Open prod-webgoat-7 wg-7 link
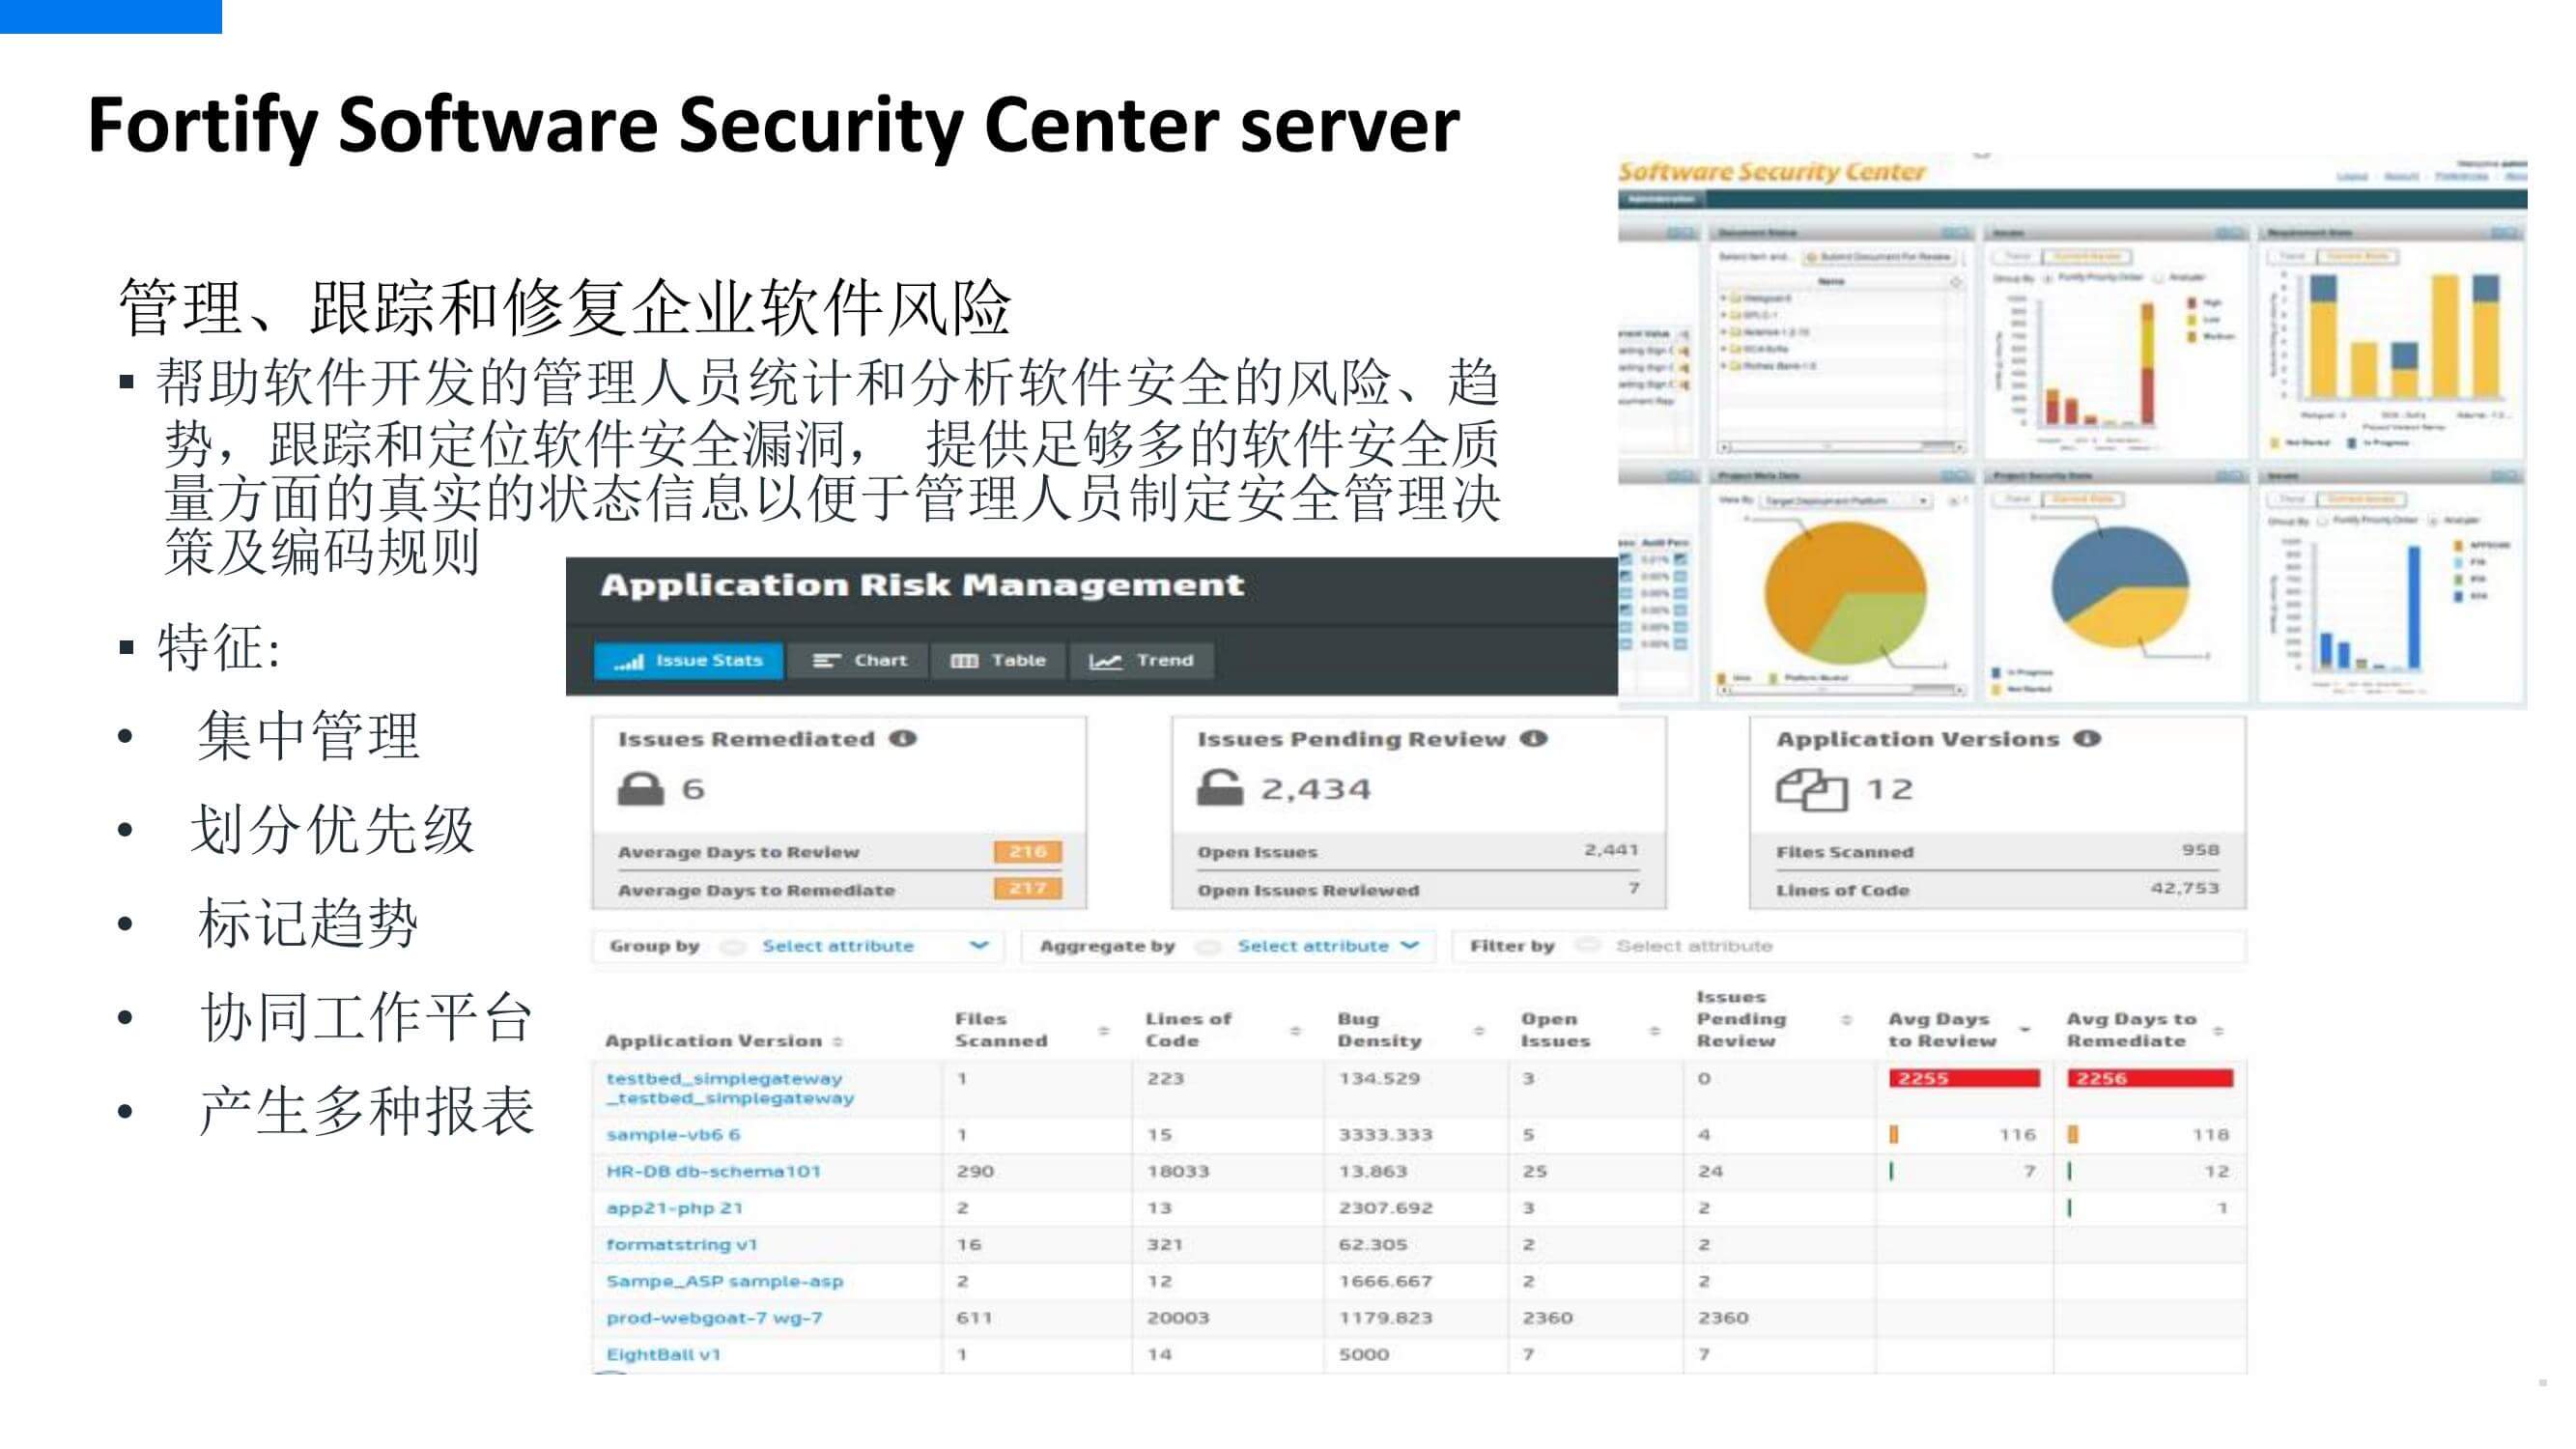This screenshot has height=1449, width=2576. click(714, 1318)
